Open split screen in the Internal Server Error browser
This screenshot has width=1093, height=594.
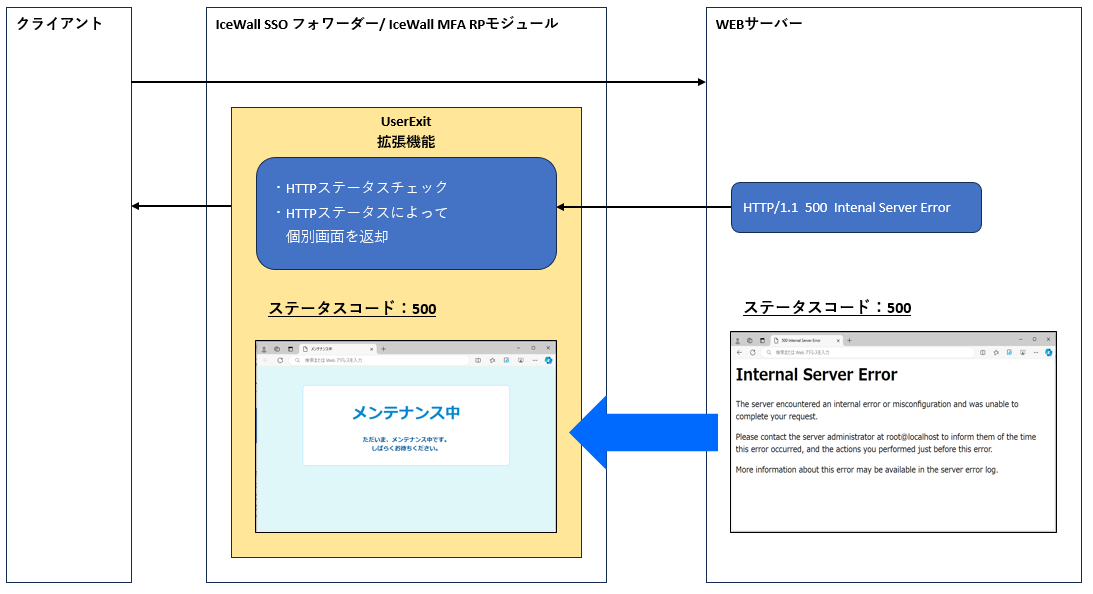[x=983, y=353]
